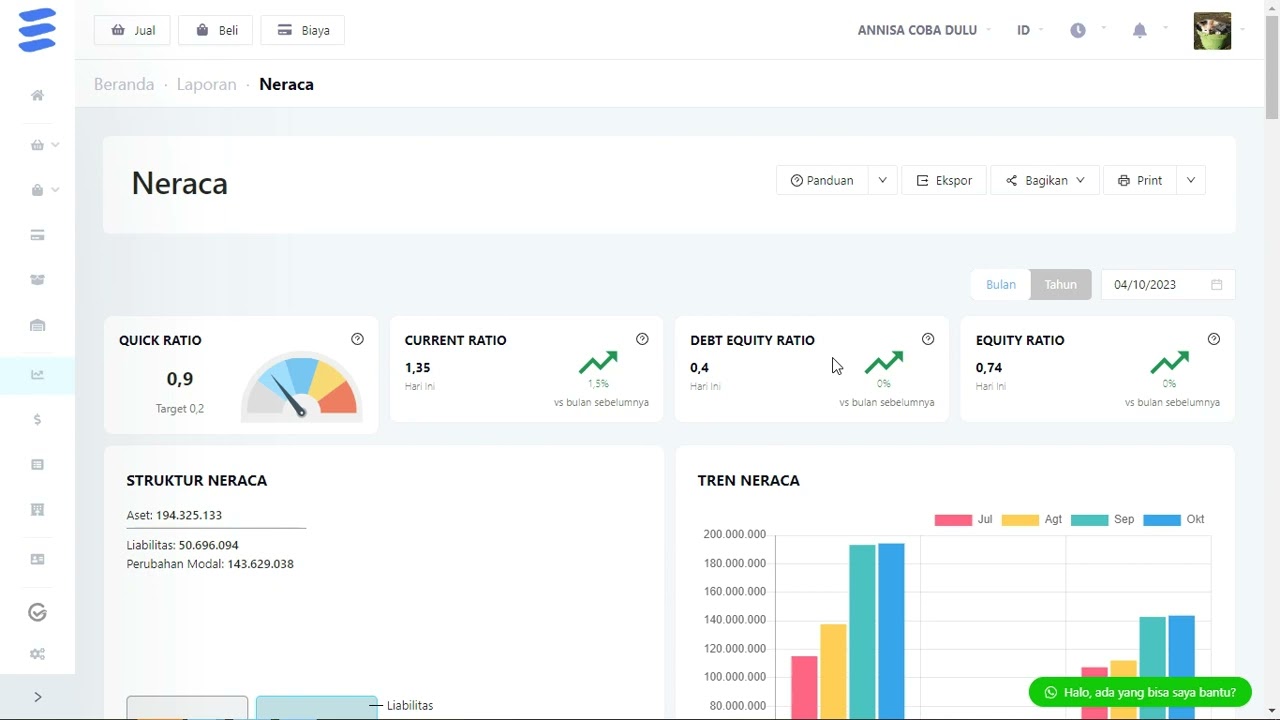Open the bank building sidebar icon
Screen dimensions: 1280x720
(37, 325)
